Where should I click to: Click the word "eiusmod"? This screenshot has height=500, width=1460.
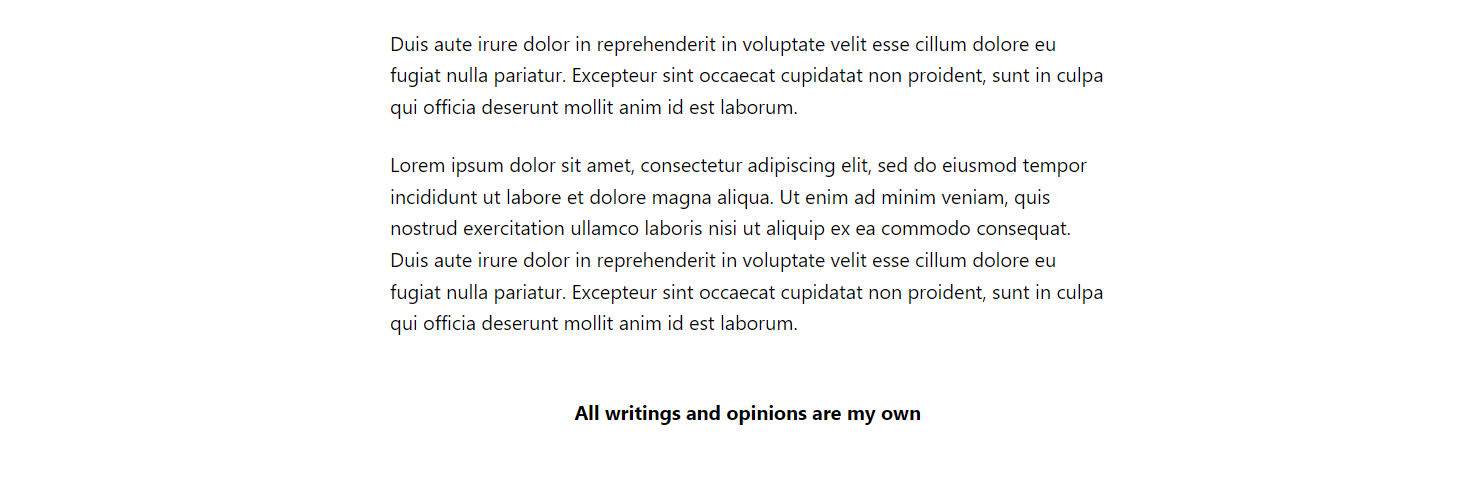pos(979,166)
